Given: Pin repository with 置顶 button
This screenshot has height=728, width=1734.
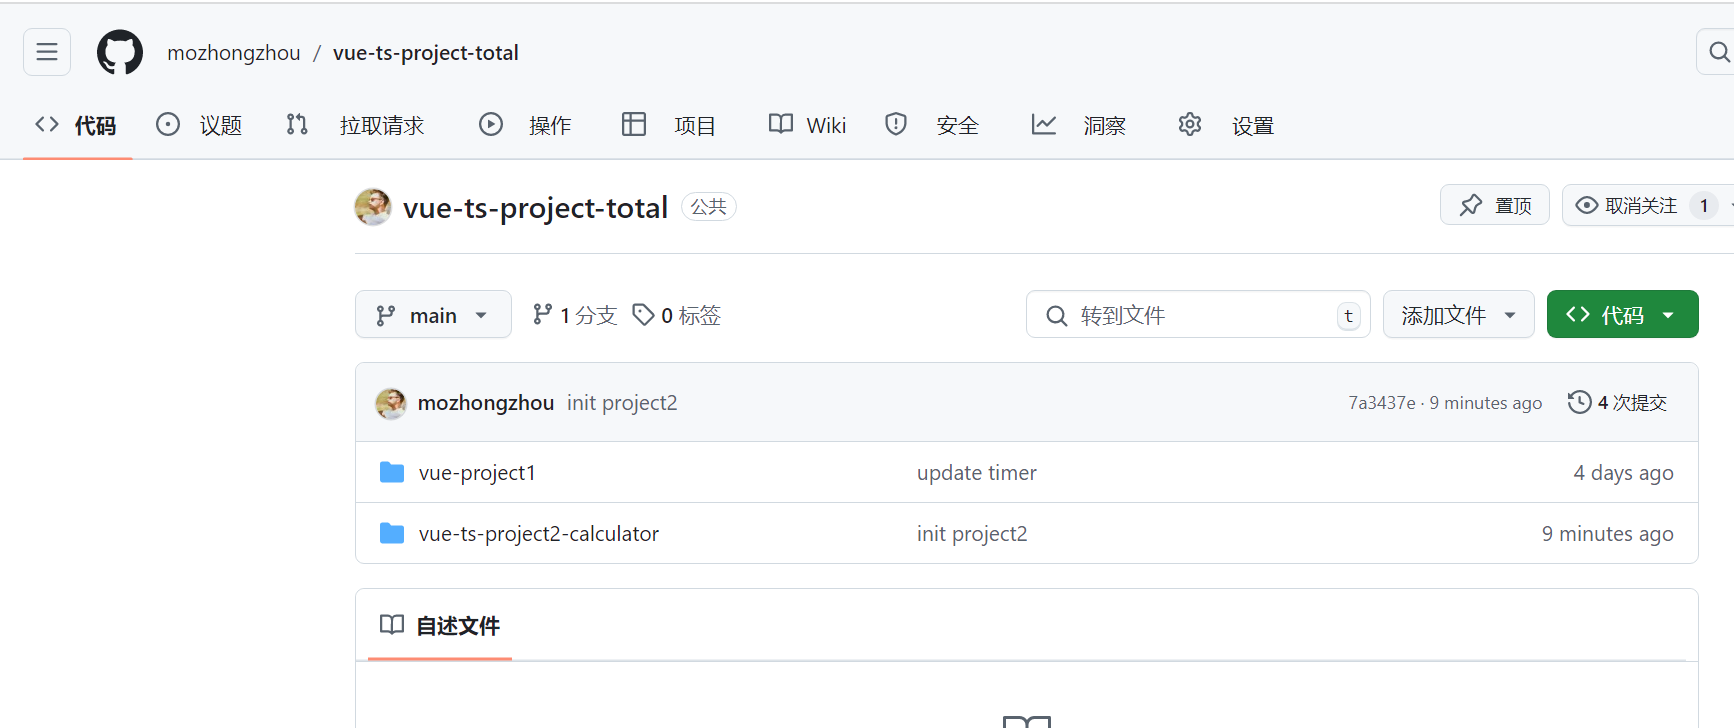Looking at the screenshot, I should [1495, 205].
